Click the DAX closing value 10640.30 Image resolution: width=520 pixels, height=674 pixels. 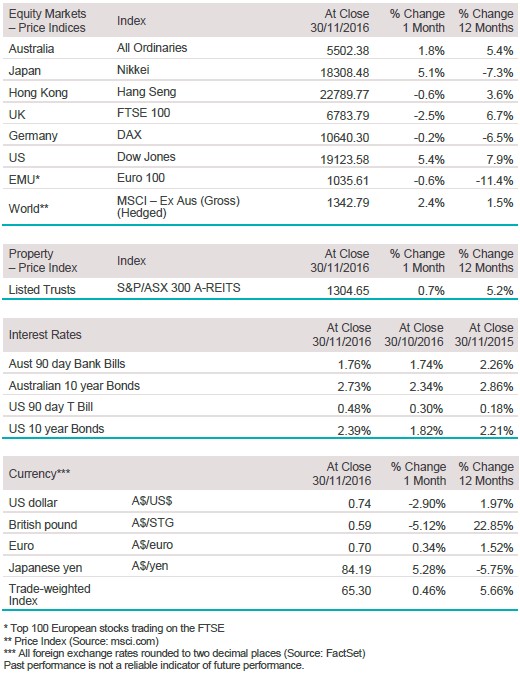pos(344,138)
